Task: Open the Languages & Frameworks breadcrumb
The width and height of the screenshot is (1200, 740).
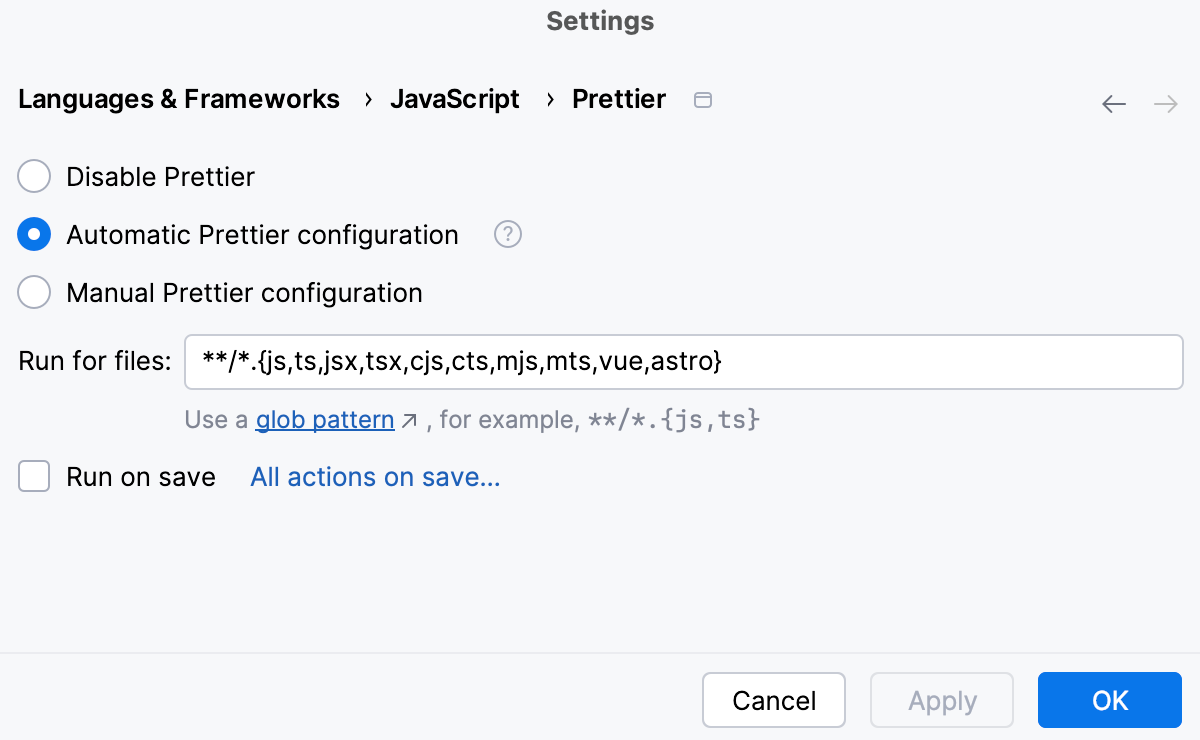Action: pyautogui.click(x=178, y=99)
